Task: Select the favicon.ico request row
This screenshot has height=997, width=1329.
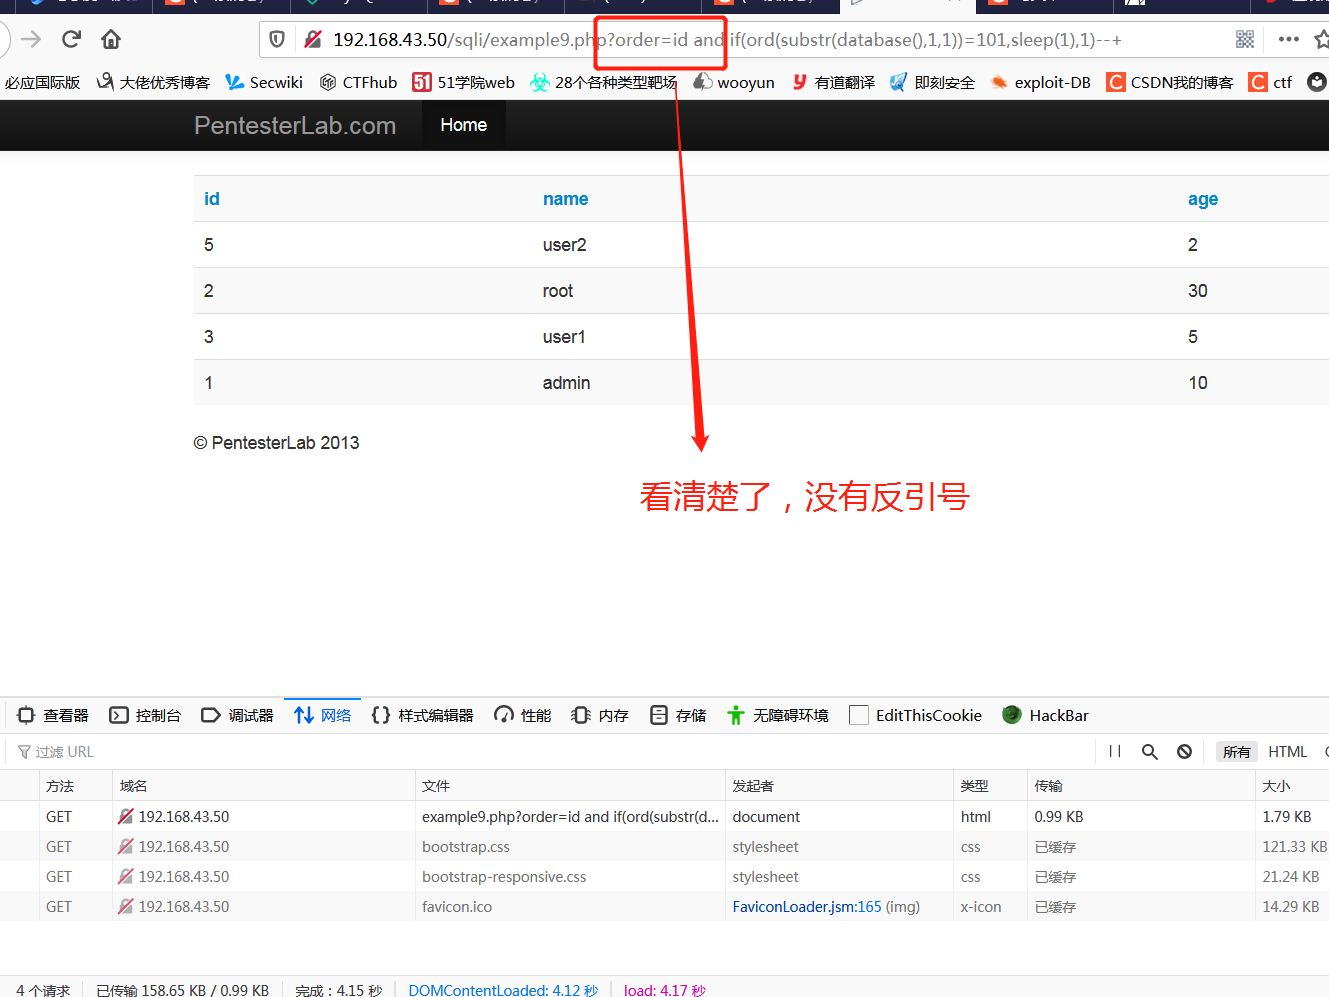Action: [x=664, y=906]
